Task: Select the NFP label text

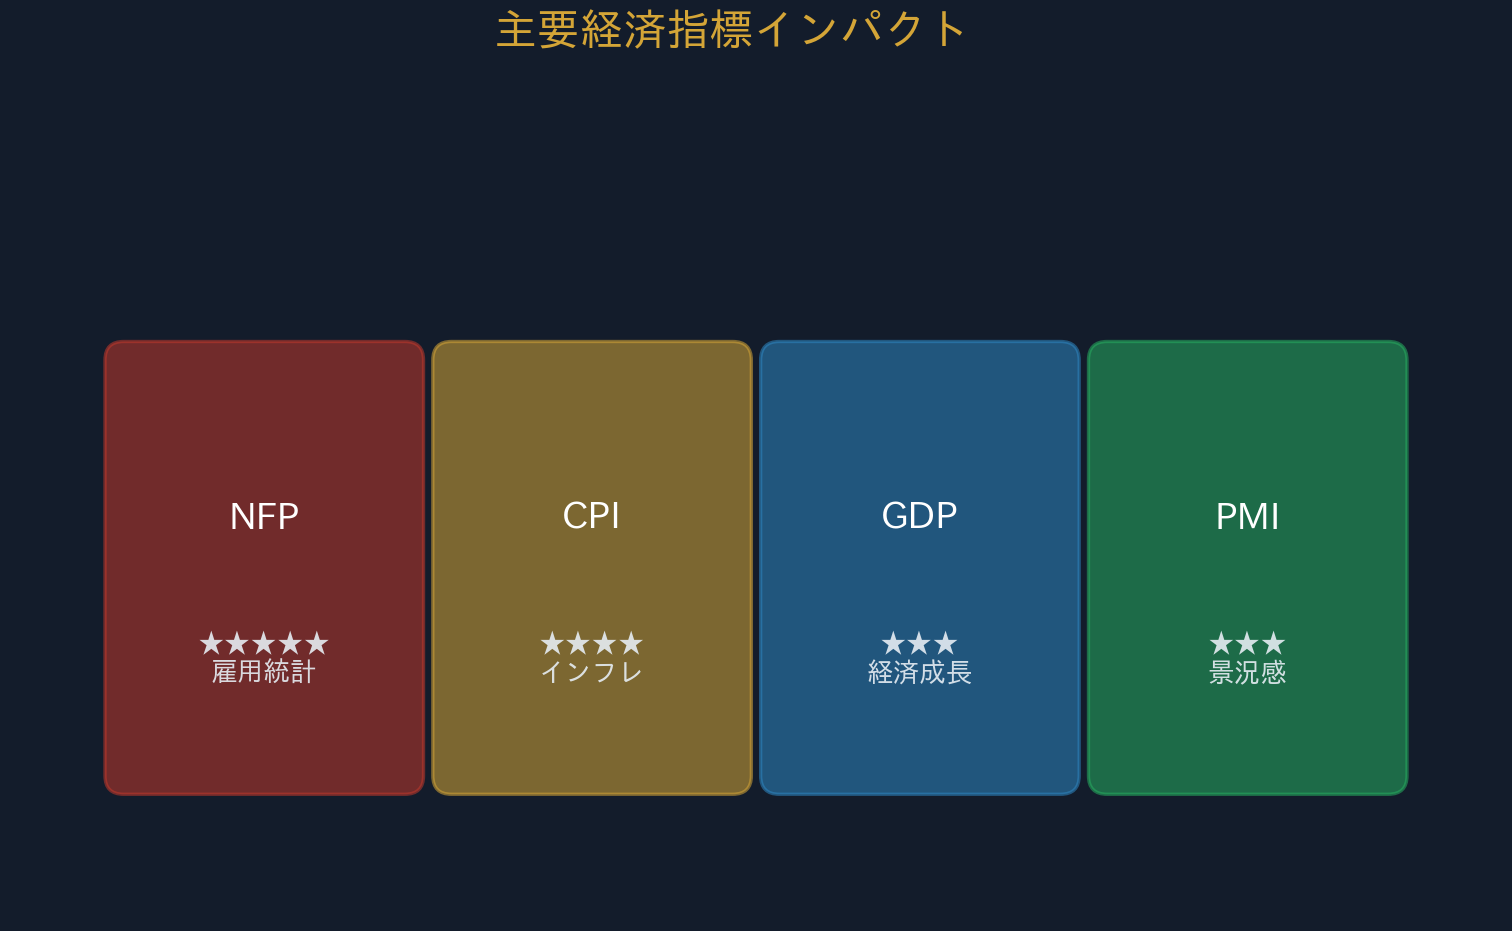Action: pos(264,517)
